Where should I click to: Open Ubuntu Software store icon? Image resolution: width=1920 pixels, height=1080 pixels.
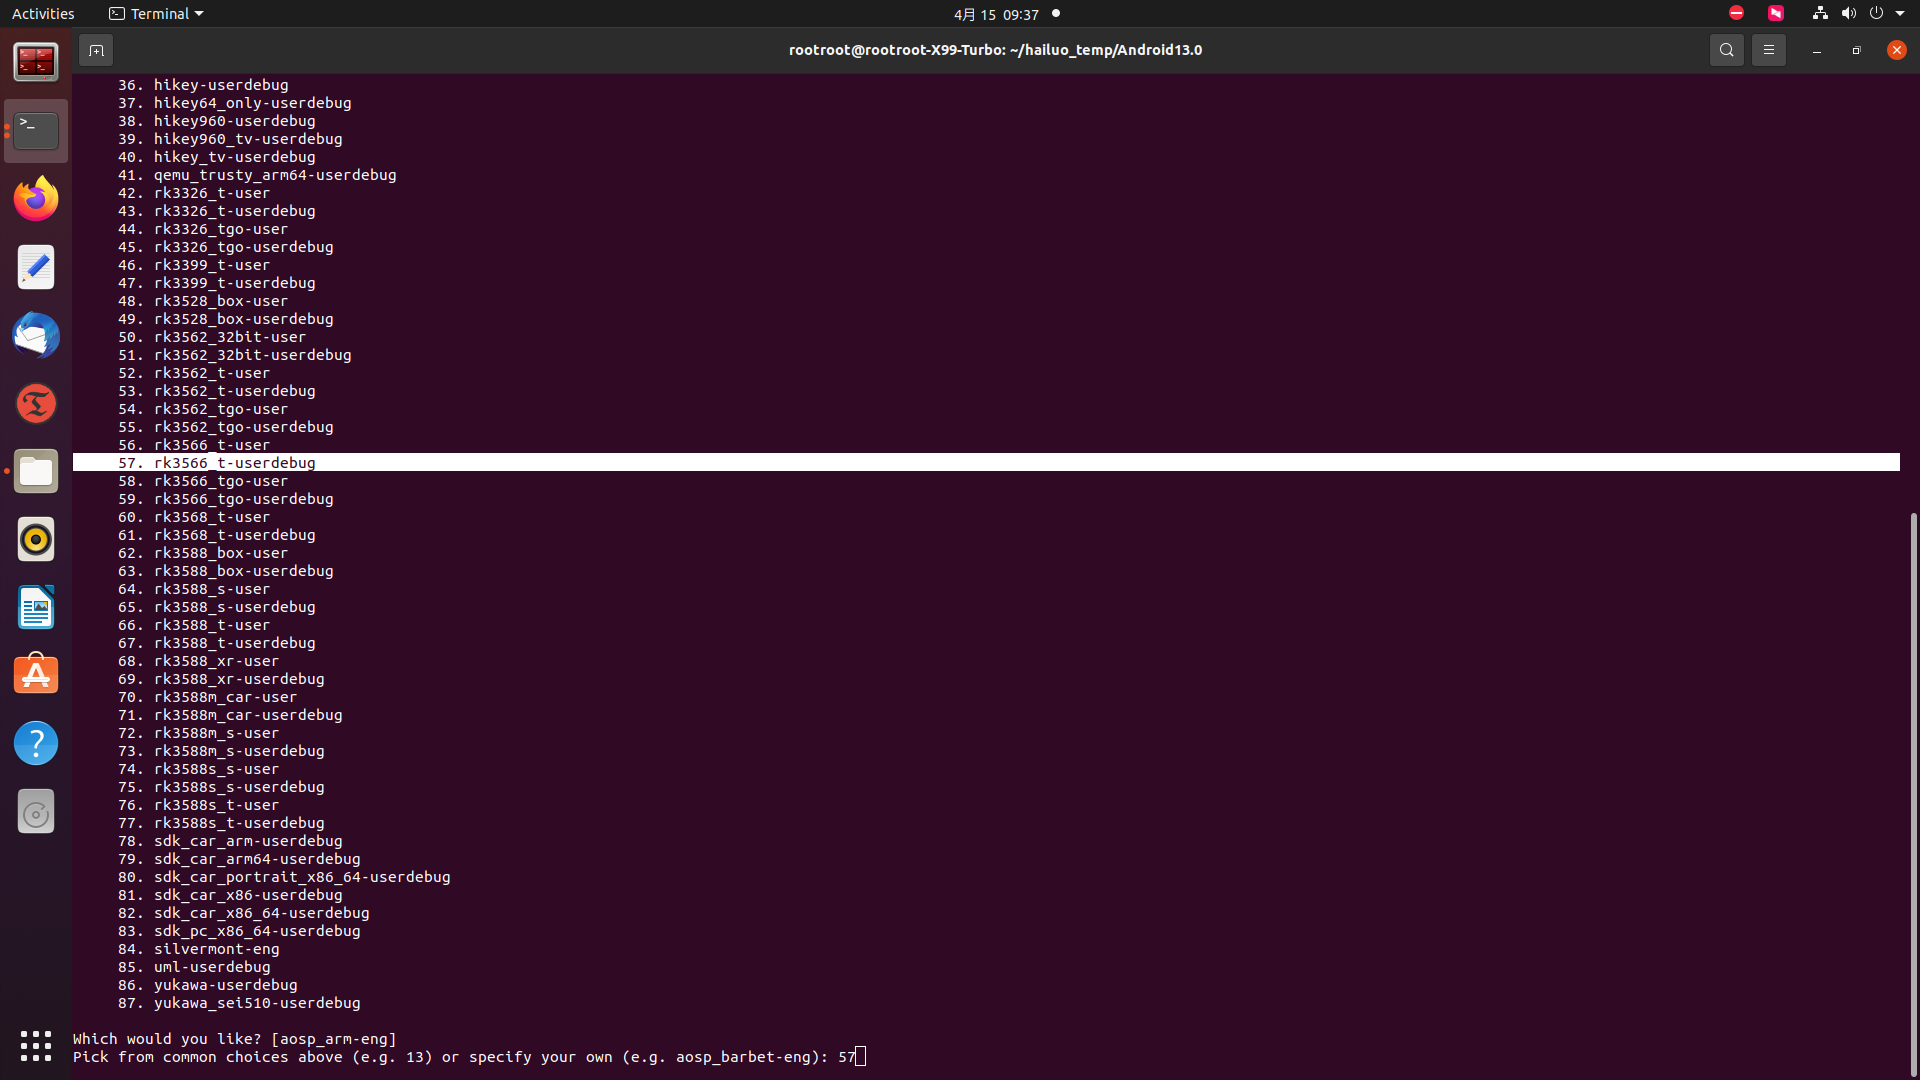(x=36, y=676)
